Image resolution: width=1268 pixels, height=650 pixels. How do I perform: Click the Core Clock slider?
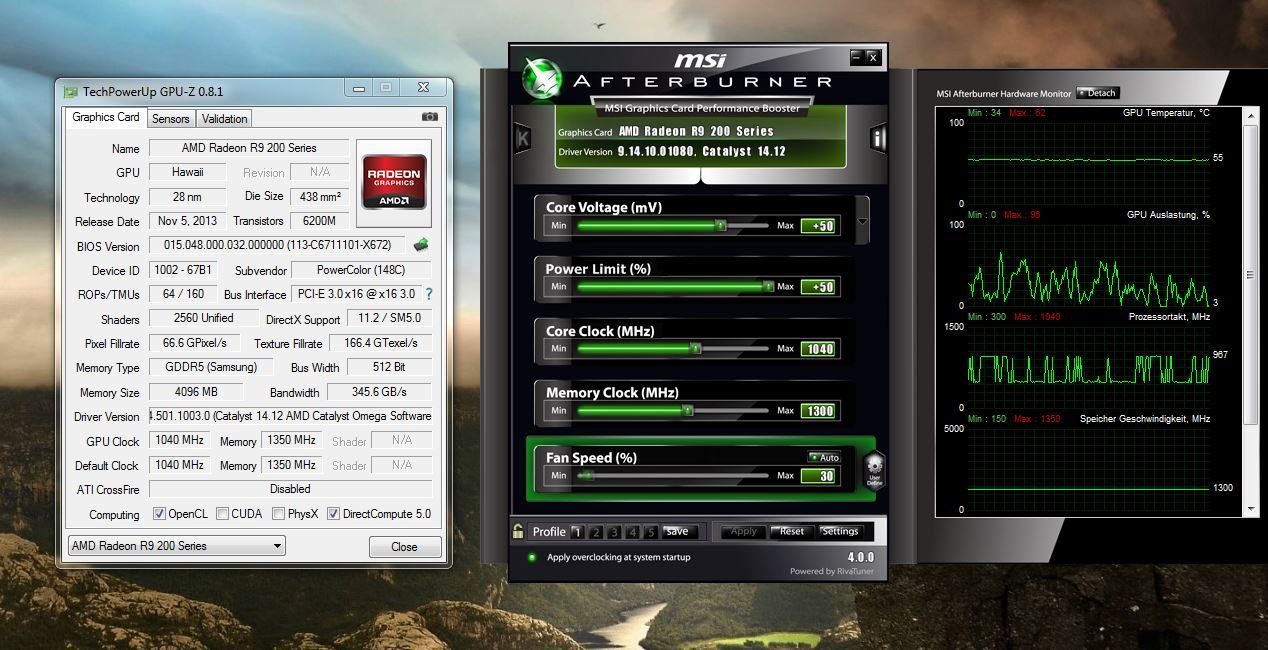(x=672, y=349)
